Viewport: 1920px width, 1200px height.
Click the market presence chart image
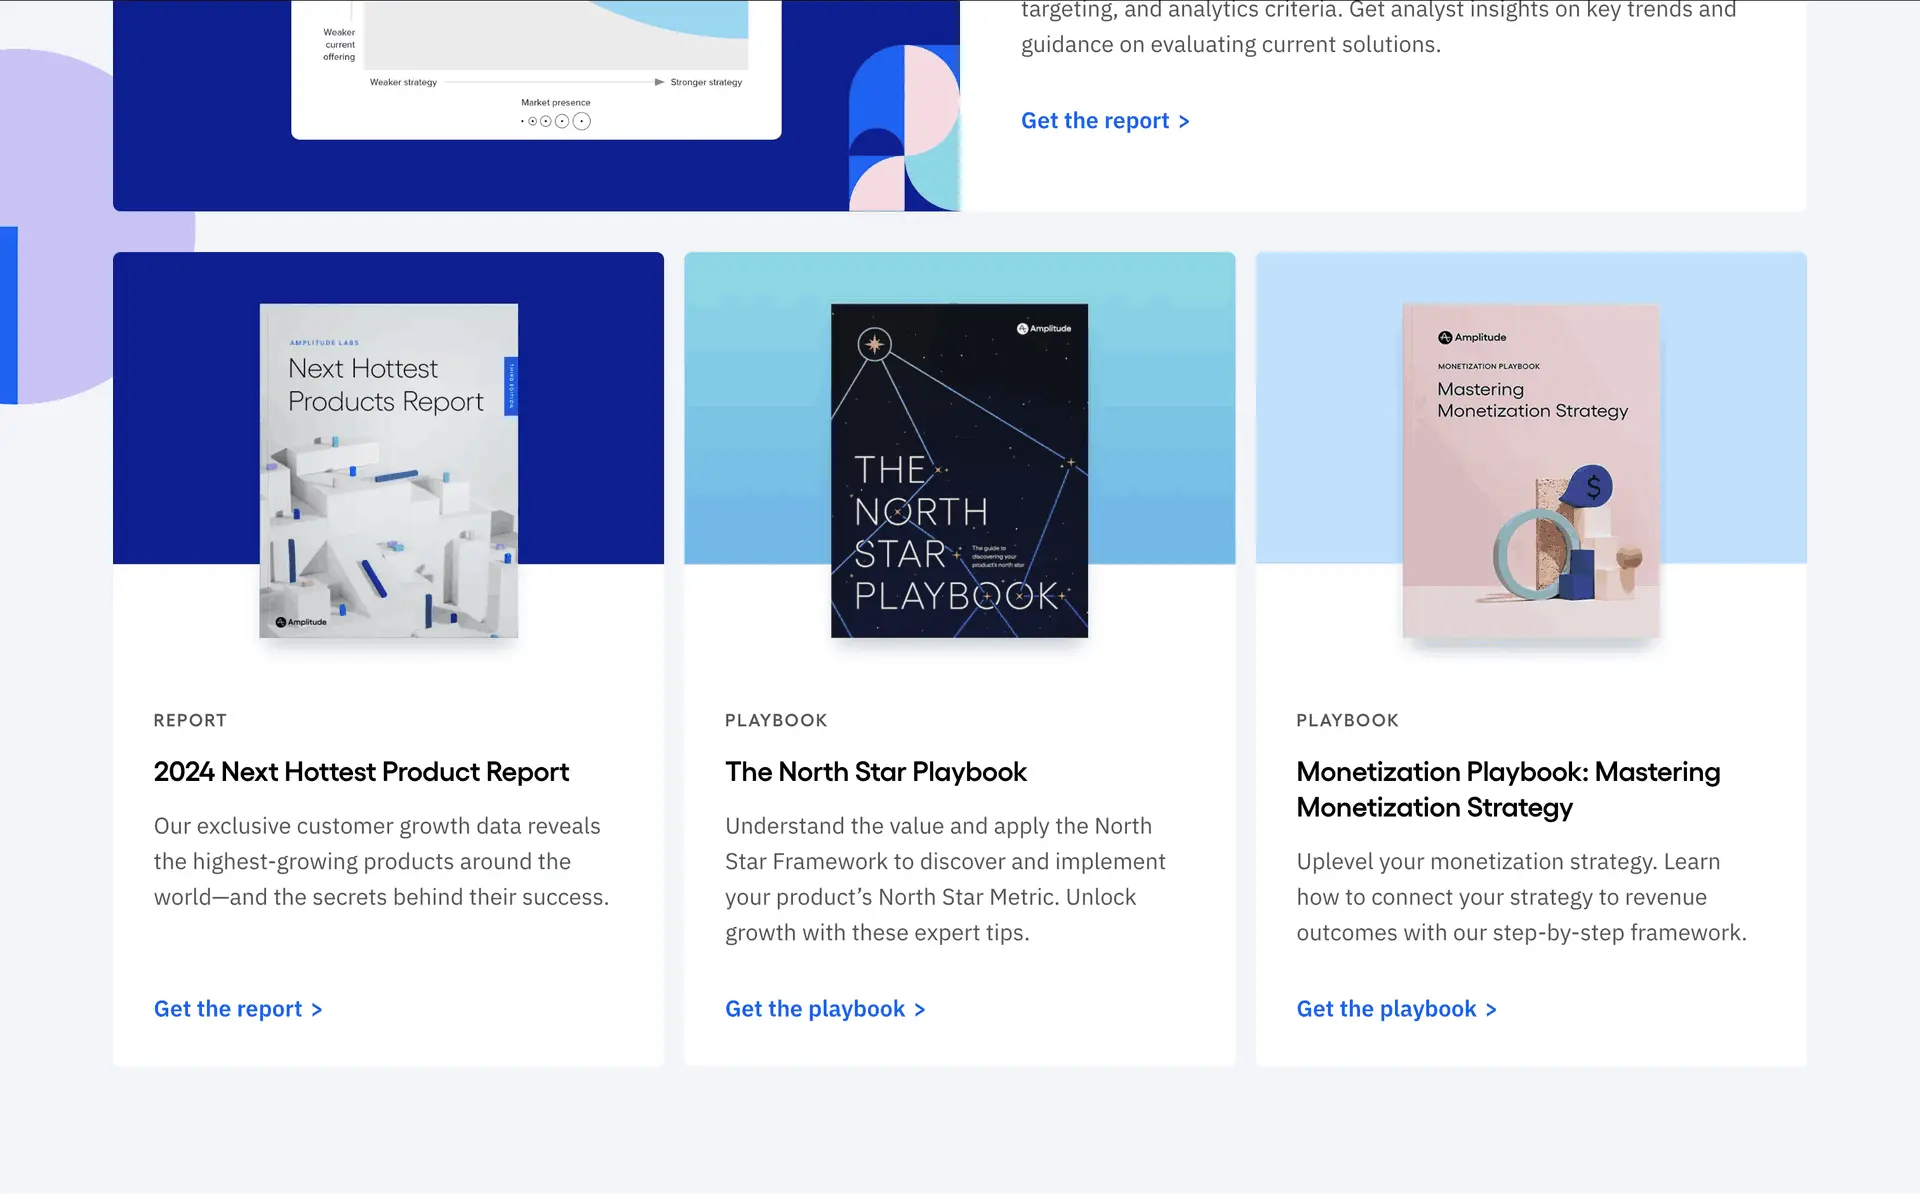(x=536, y=60)
